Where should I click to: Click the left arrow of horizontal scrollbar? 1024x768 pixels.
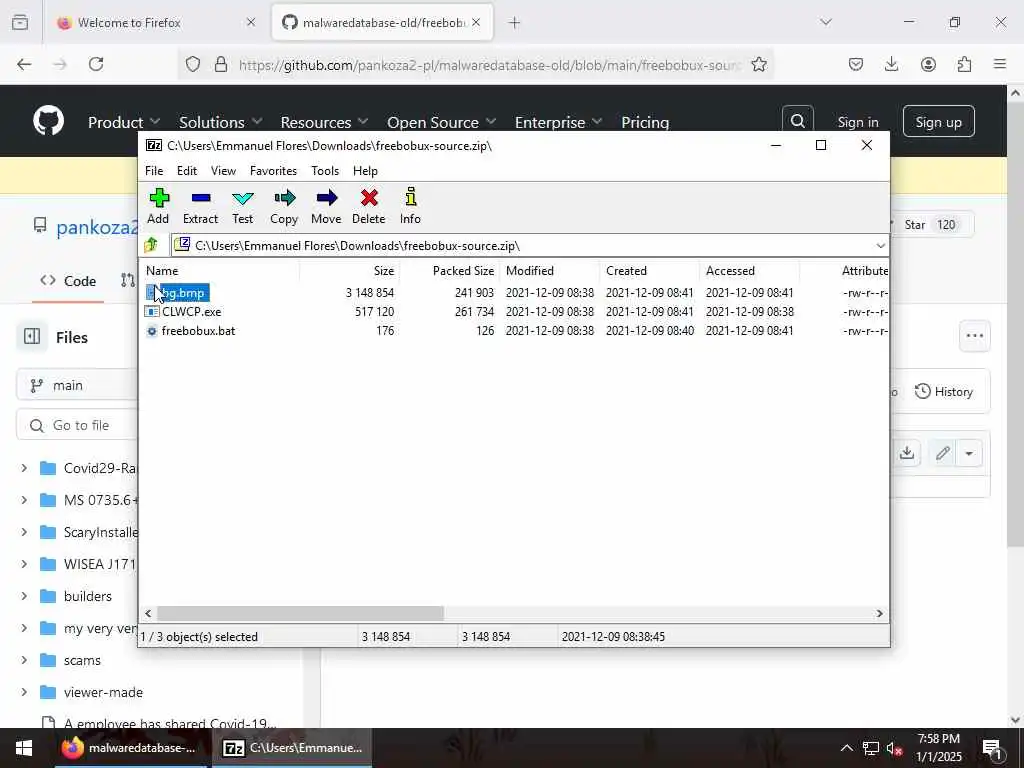click(148, 613)
